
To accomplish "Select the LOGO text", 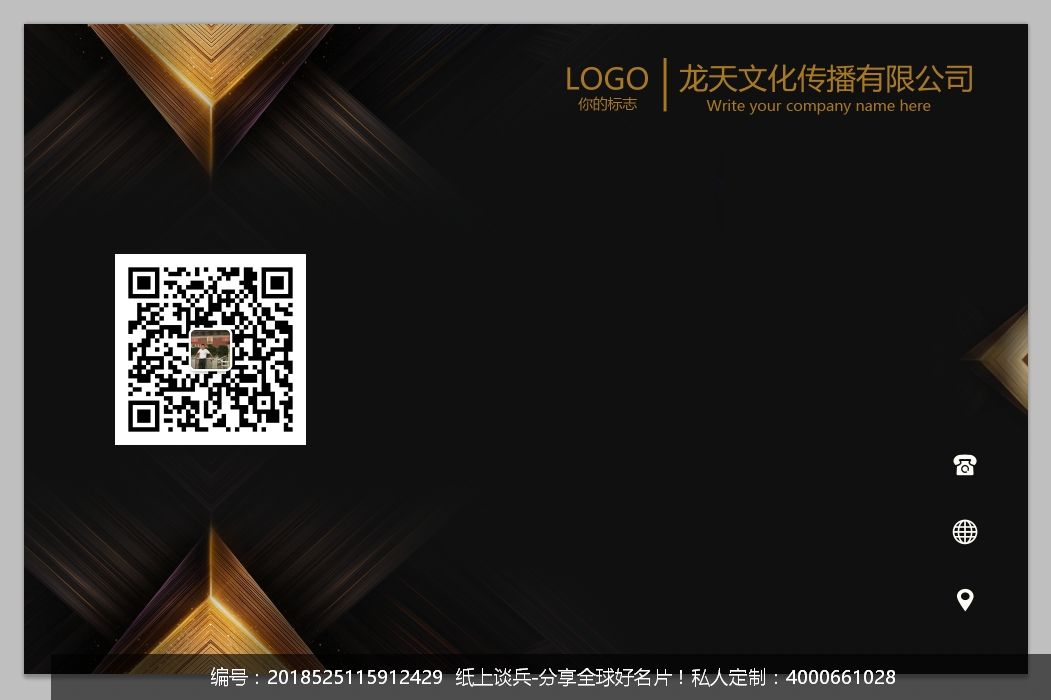I will [x=607, y=79].
